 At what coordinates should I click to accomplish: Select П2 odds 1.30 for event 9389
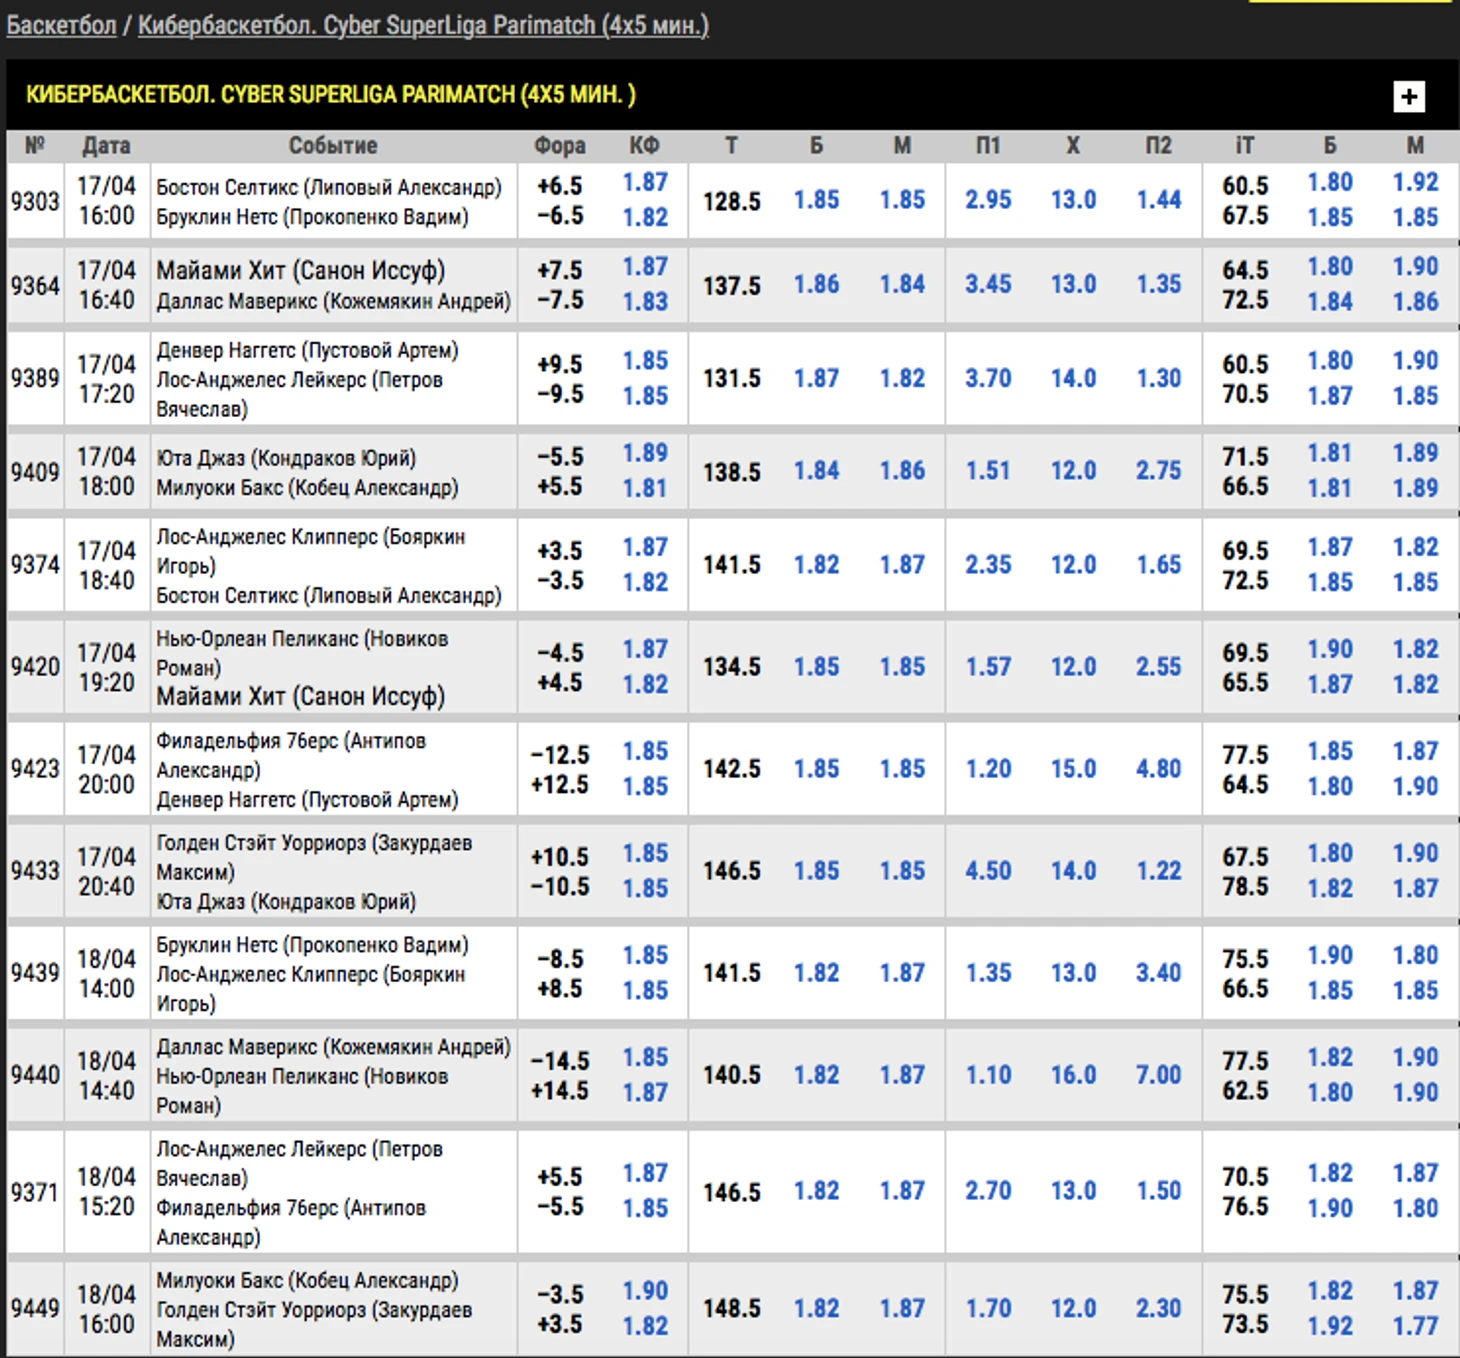pos(1158,378)
